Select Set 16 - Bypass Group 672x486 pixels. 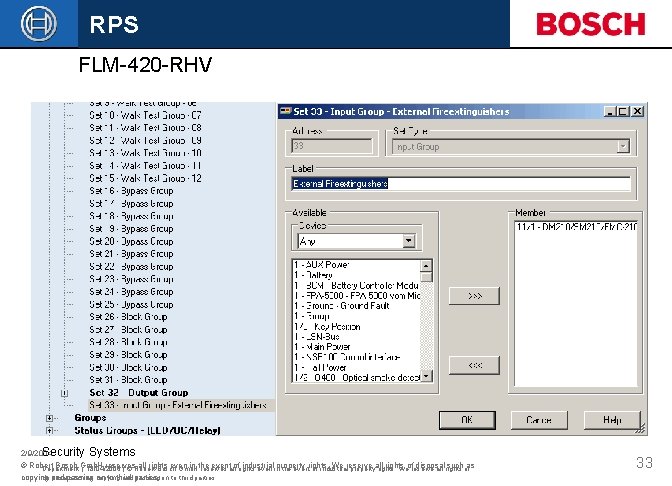coord(131,191)
